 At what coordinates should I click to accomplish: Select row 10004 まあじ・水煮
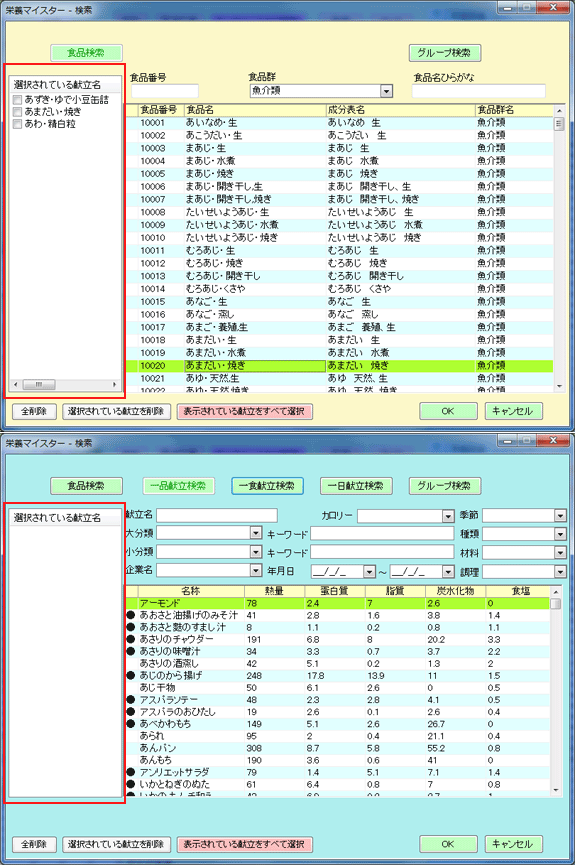(340, 161)
